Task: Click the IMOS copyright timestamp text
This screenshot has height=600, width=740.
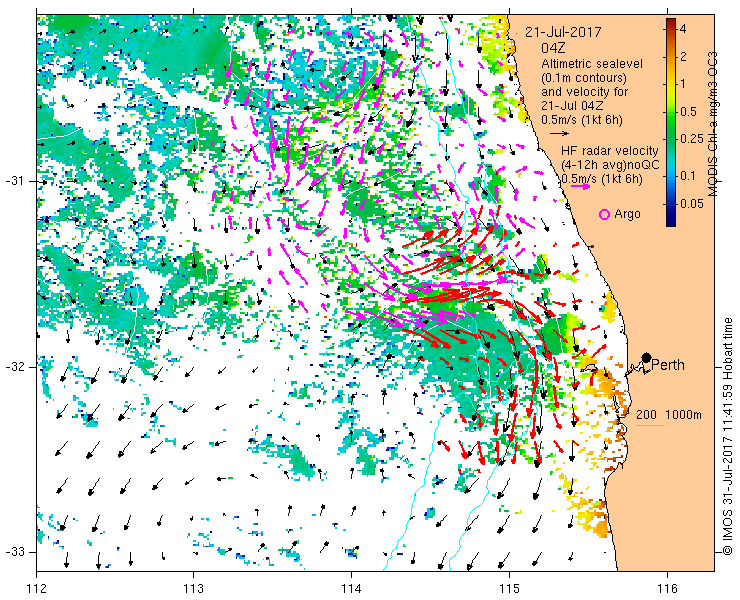Action: click(x=727, y=436)
